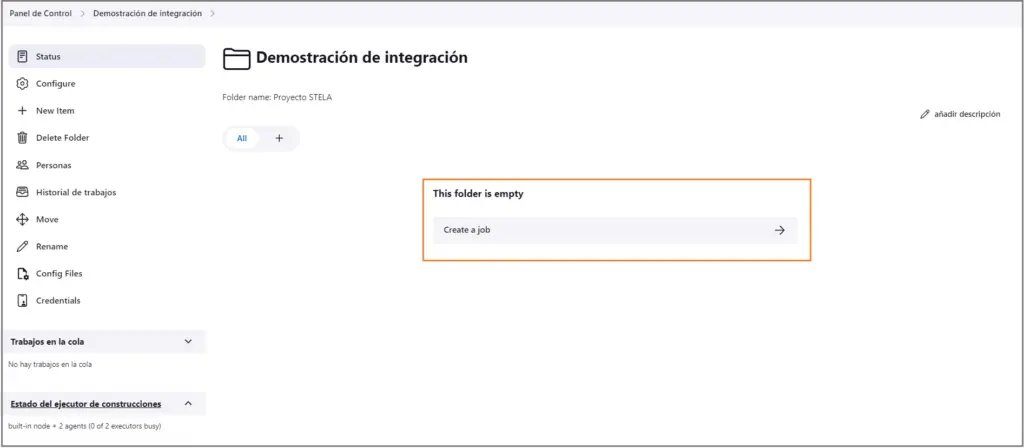Click the Demostración de integración breadcrumb

(148, 13)
